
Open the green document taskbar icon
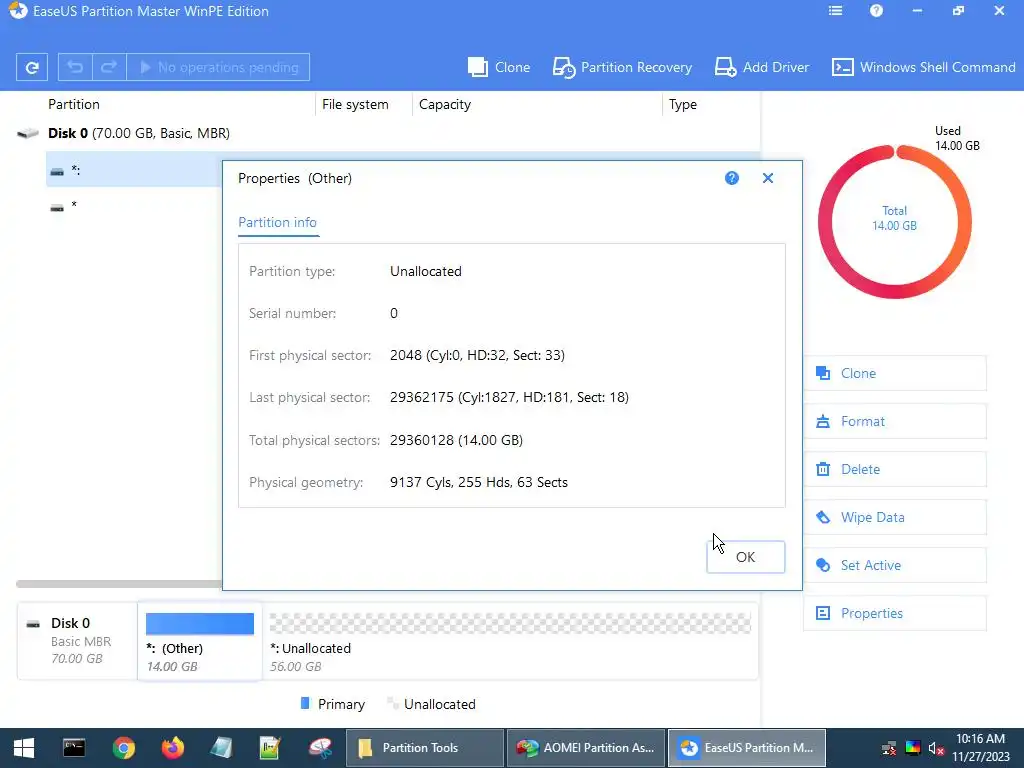point(270,748)
